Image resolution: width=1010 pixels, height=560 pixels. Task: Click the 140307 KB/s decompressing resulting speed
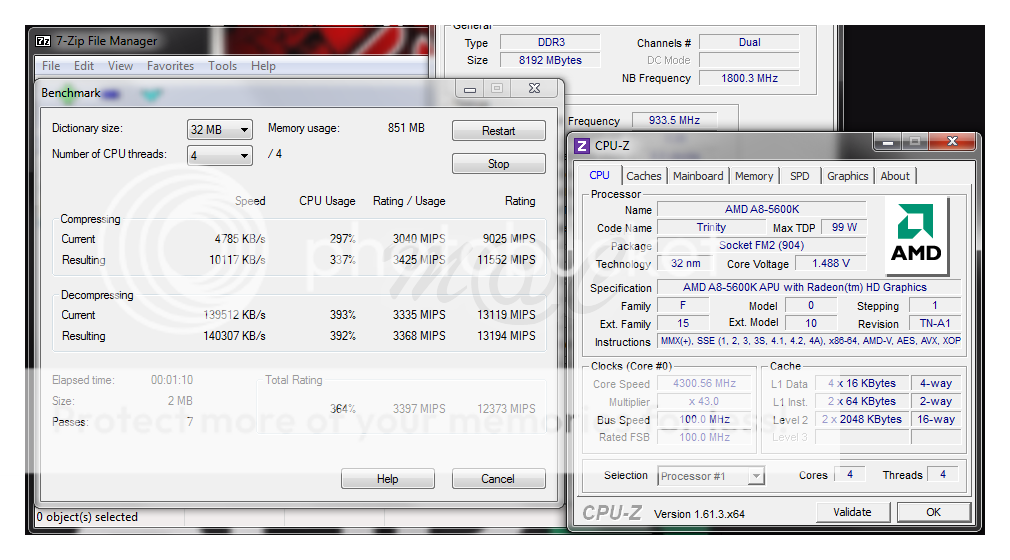click(234, 336)
